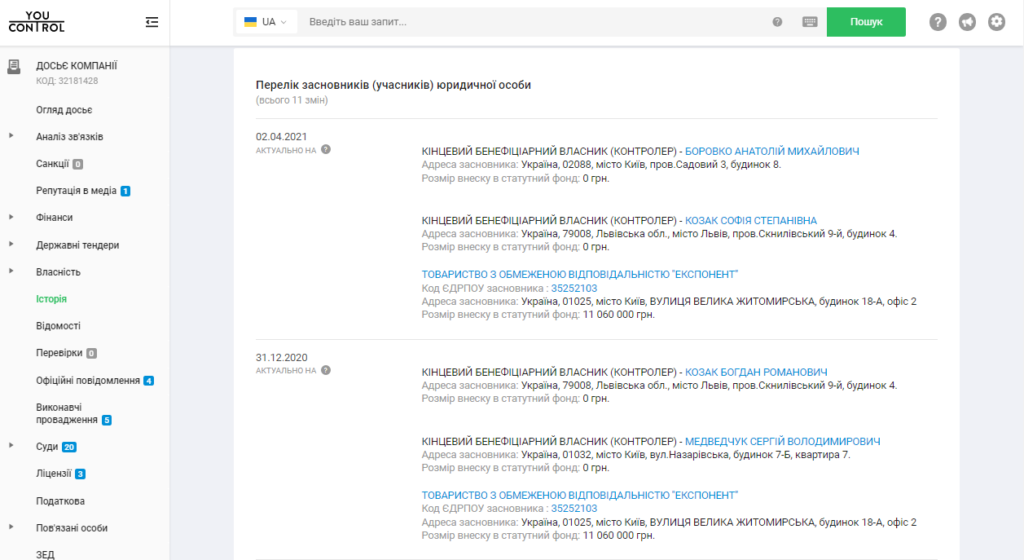Open Податкова menu item
This screenshot has width=1024, height=560.
click(60, 501)
